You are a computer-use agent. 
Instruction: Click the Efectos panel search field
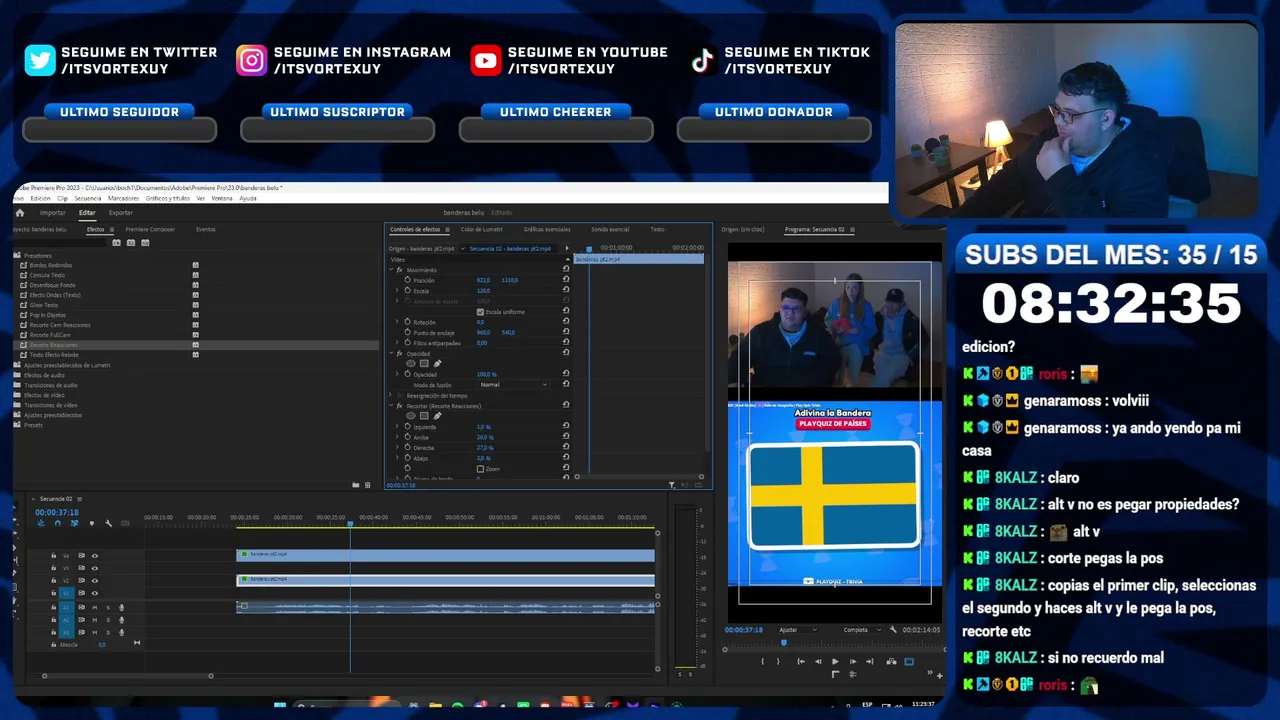(x=62, y=243)
